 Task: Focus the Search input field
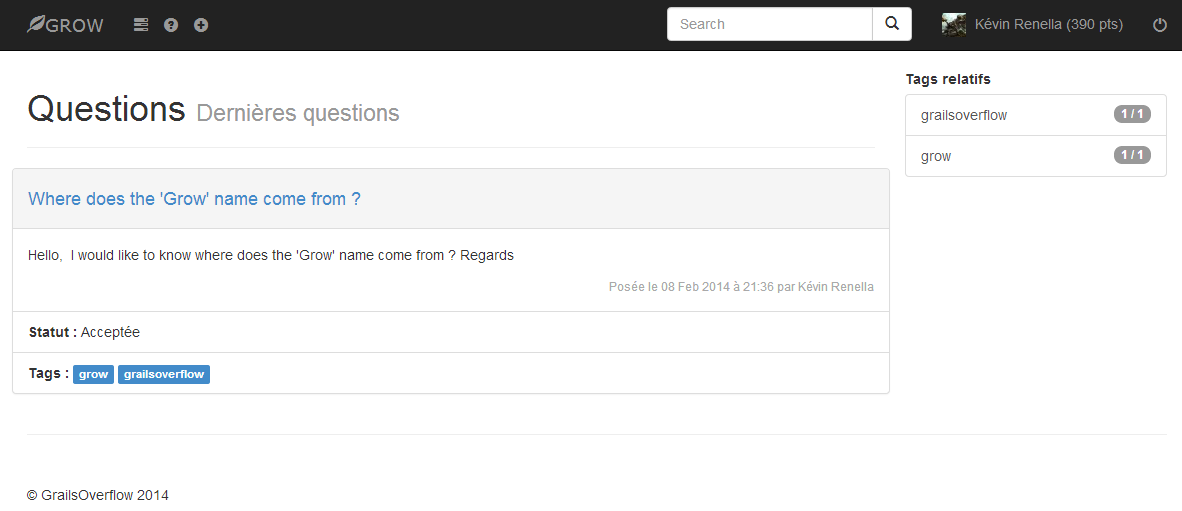click(x=770, y=24)
